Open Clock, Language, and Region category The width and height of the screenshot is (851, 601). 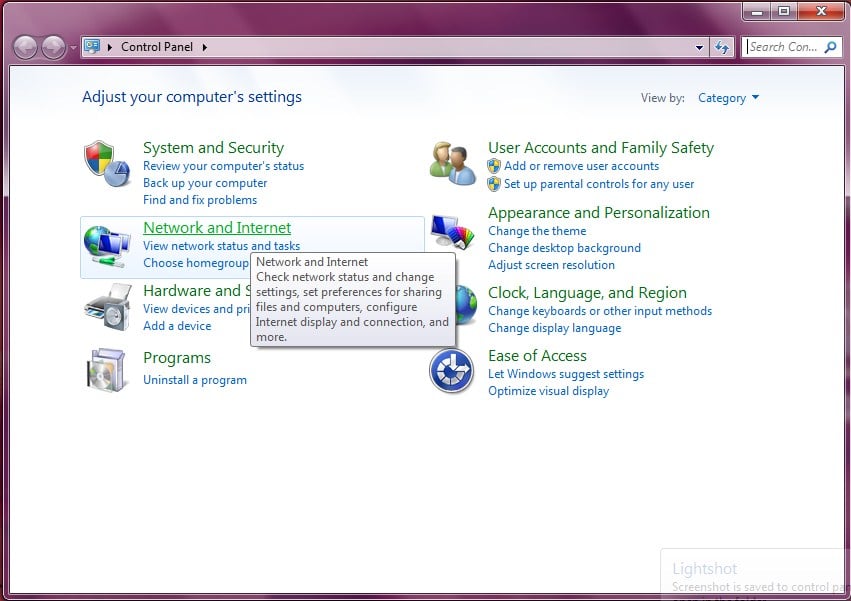point(587,293)
